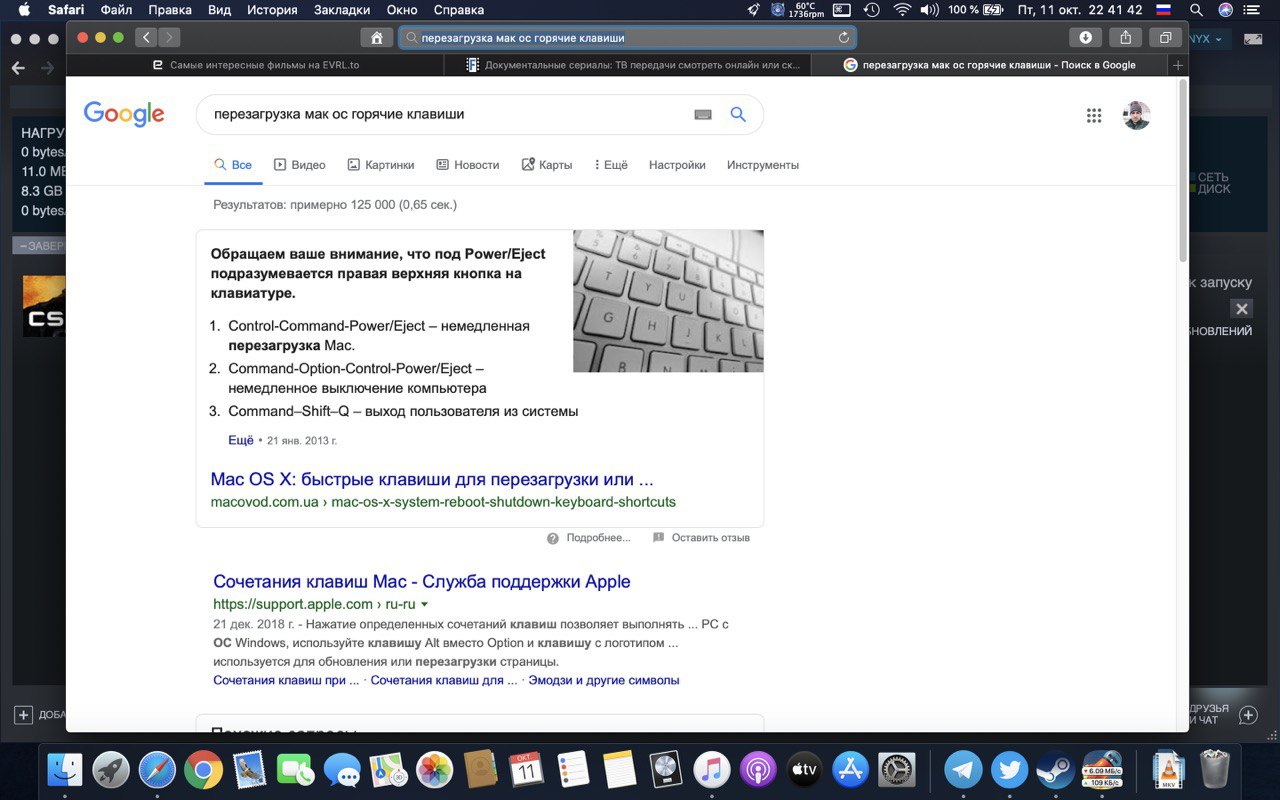Open the 'Закладки' menu
This screenshot has width=1280, height=800.
point(341,10)
